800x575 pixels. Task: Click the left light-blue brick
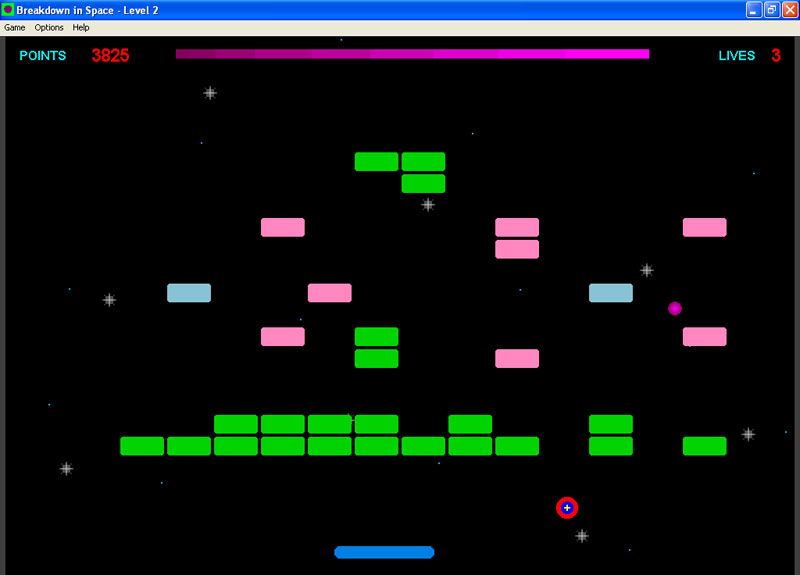(189, 293)
